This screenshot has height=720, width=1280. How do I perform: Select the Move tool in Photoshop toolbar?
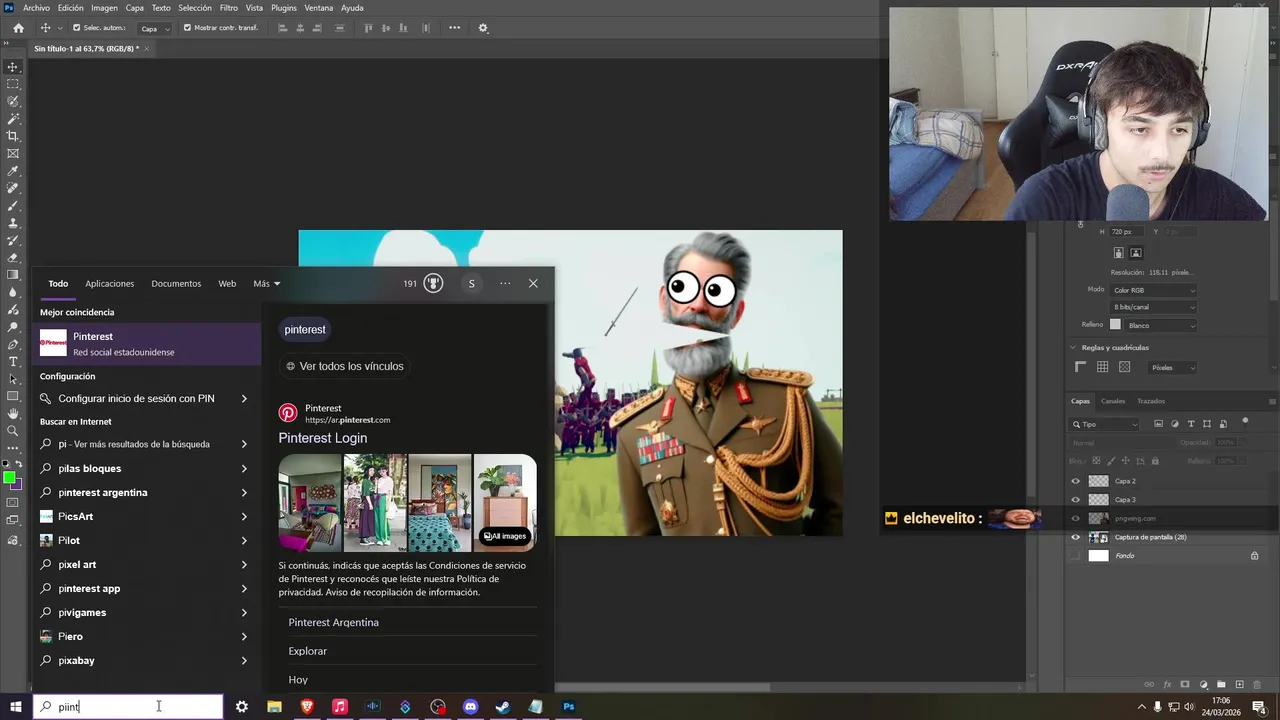tap(13, 67)
